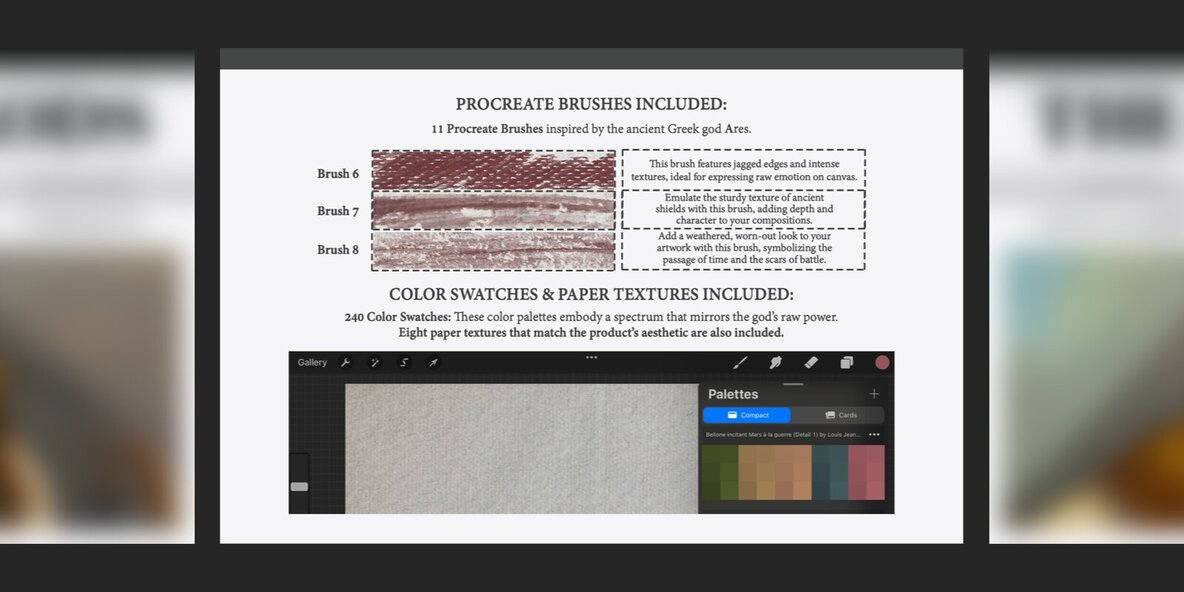
Task: Switch palettes to Compact view
Action: pyautogui.click(x=747, y=415)
